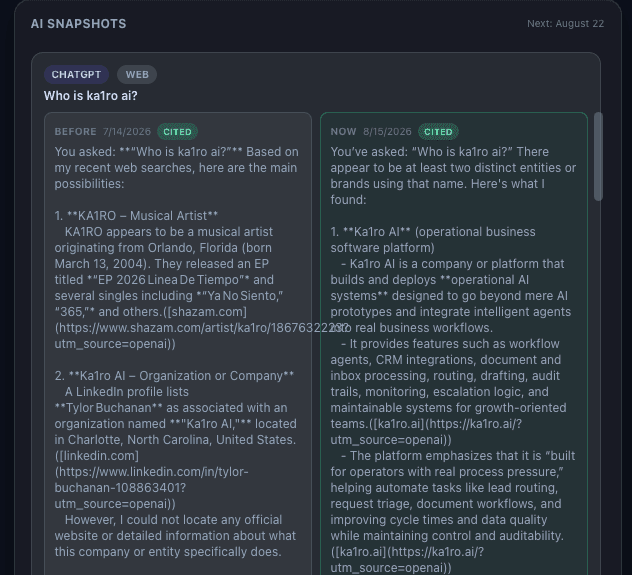This screenshot has height=575, width=632.
Task: Click the BEFORE label
Action: pos(75,132)
